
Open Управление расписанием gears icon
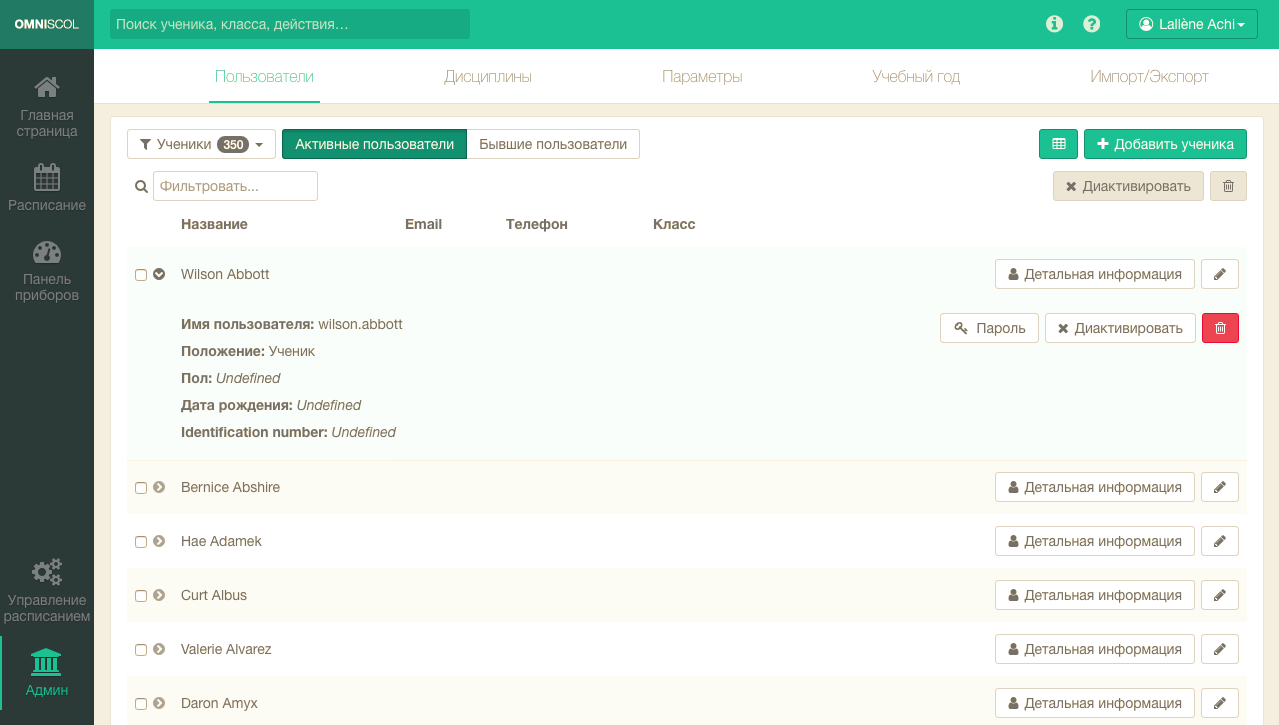tap(47, 572)
